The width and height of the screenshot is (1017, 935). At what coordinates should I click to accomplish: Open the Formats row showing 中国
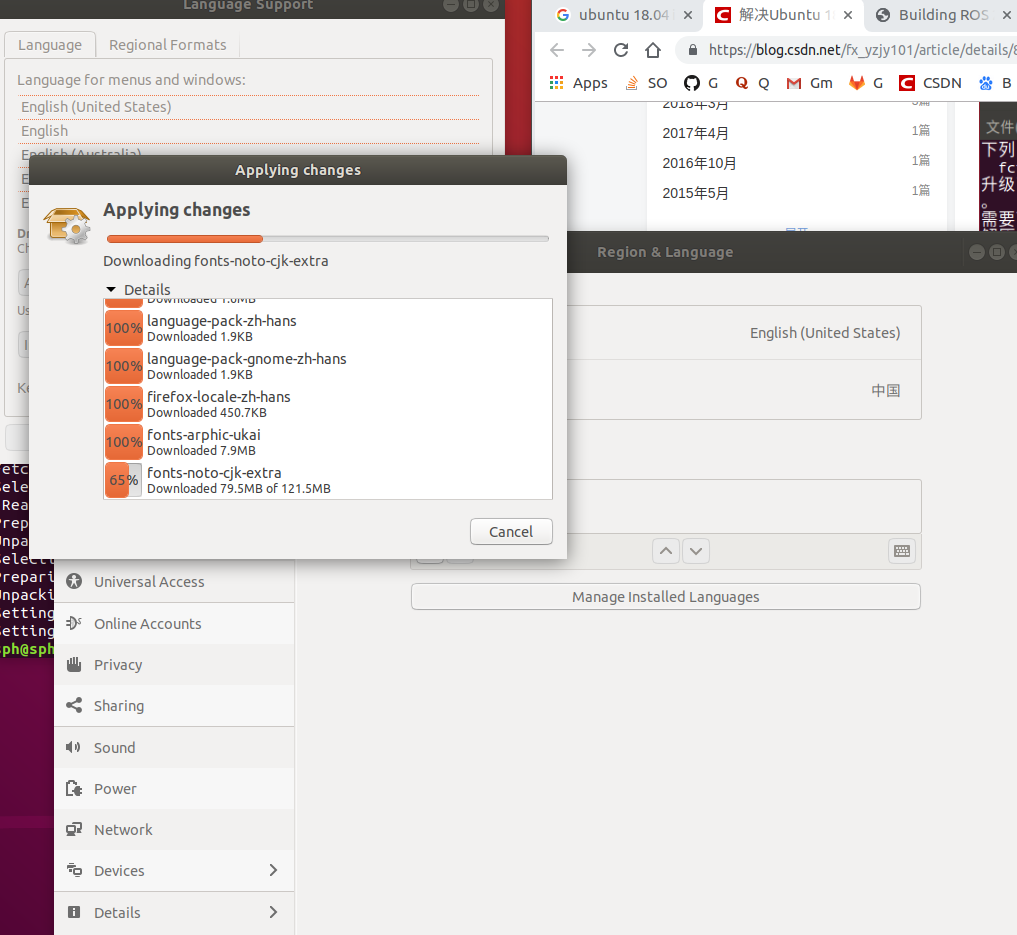744,390
